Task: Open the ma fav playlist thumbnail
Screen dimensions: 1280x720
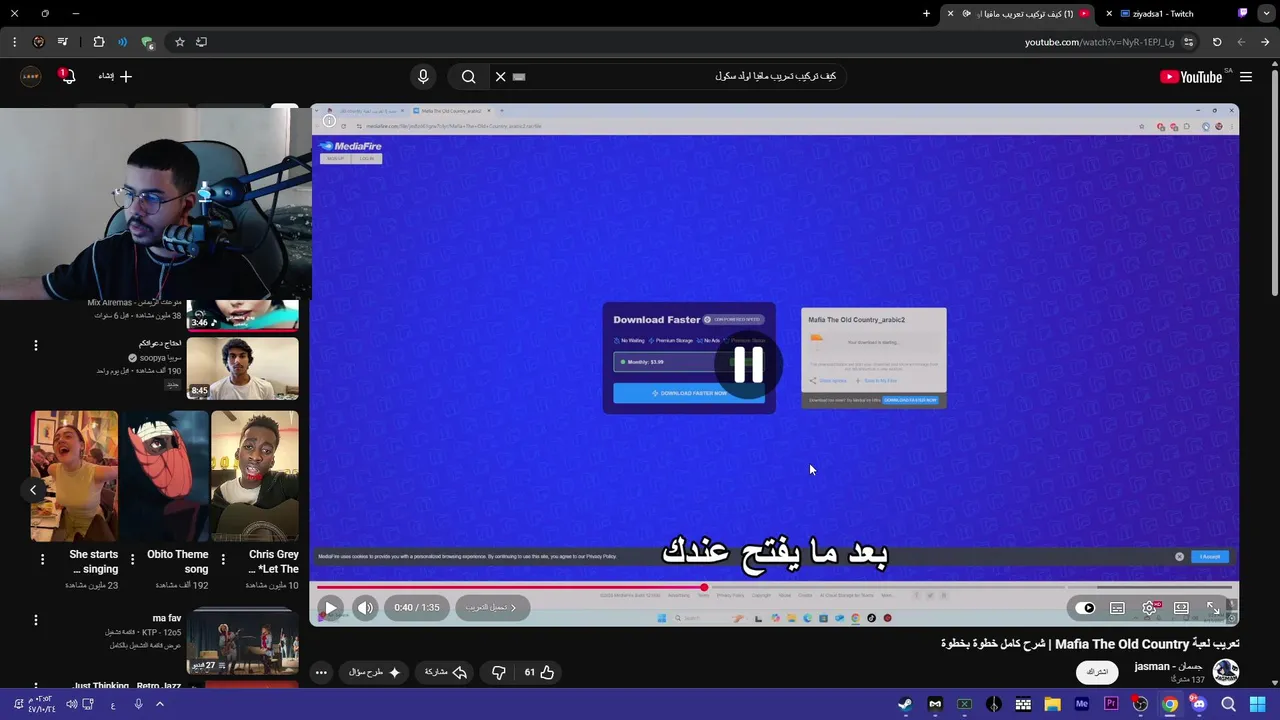Action: coord(242,641)
